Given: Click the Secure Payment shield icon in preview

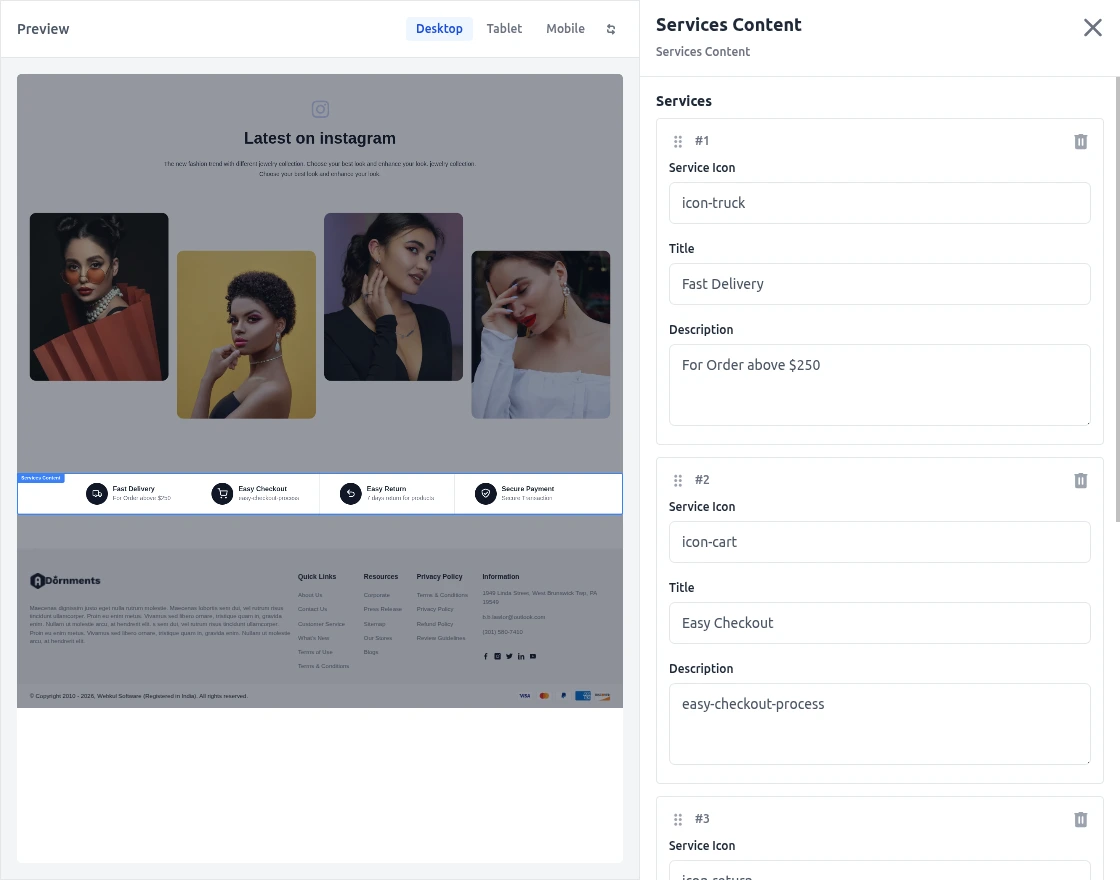Looking at the screenshot, I should pos(486,494).
